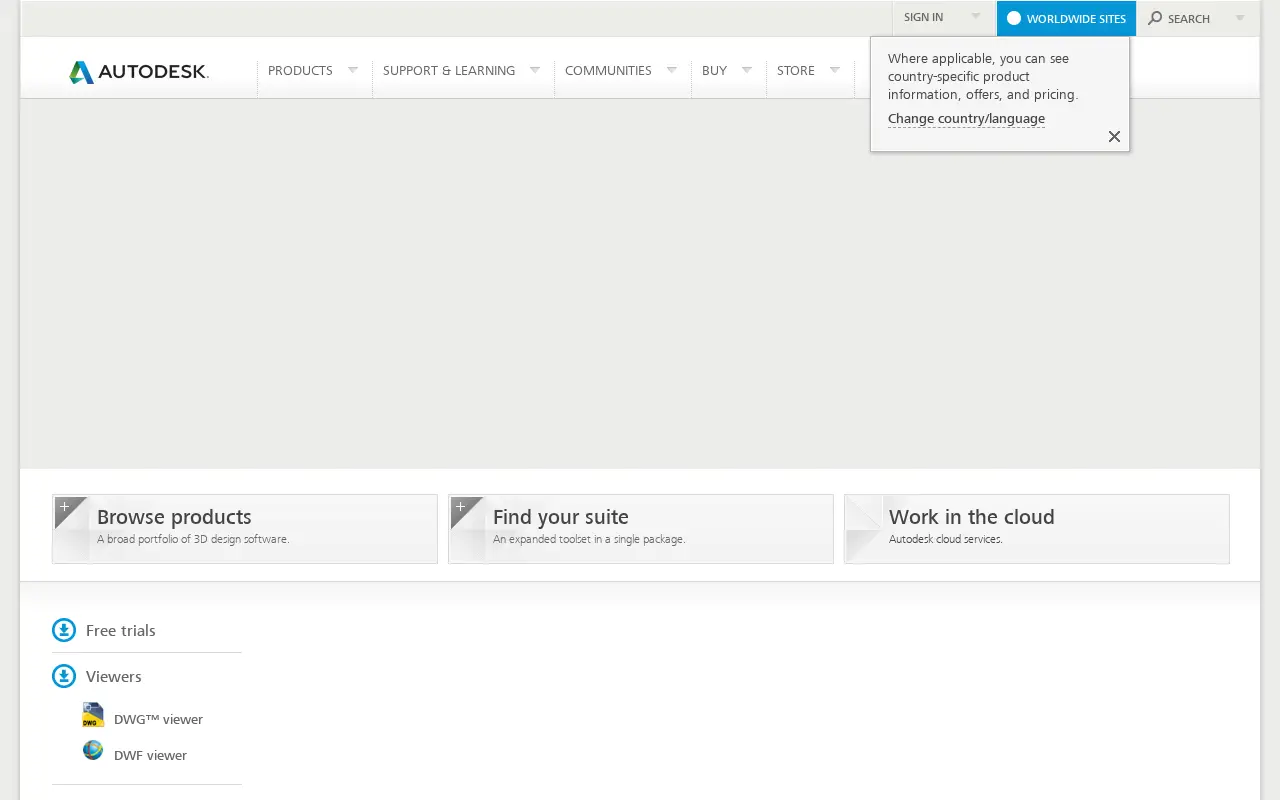Screen dimensions: 1280x800
Task: Open the DWF viewer link
Action: click(150, 755)
